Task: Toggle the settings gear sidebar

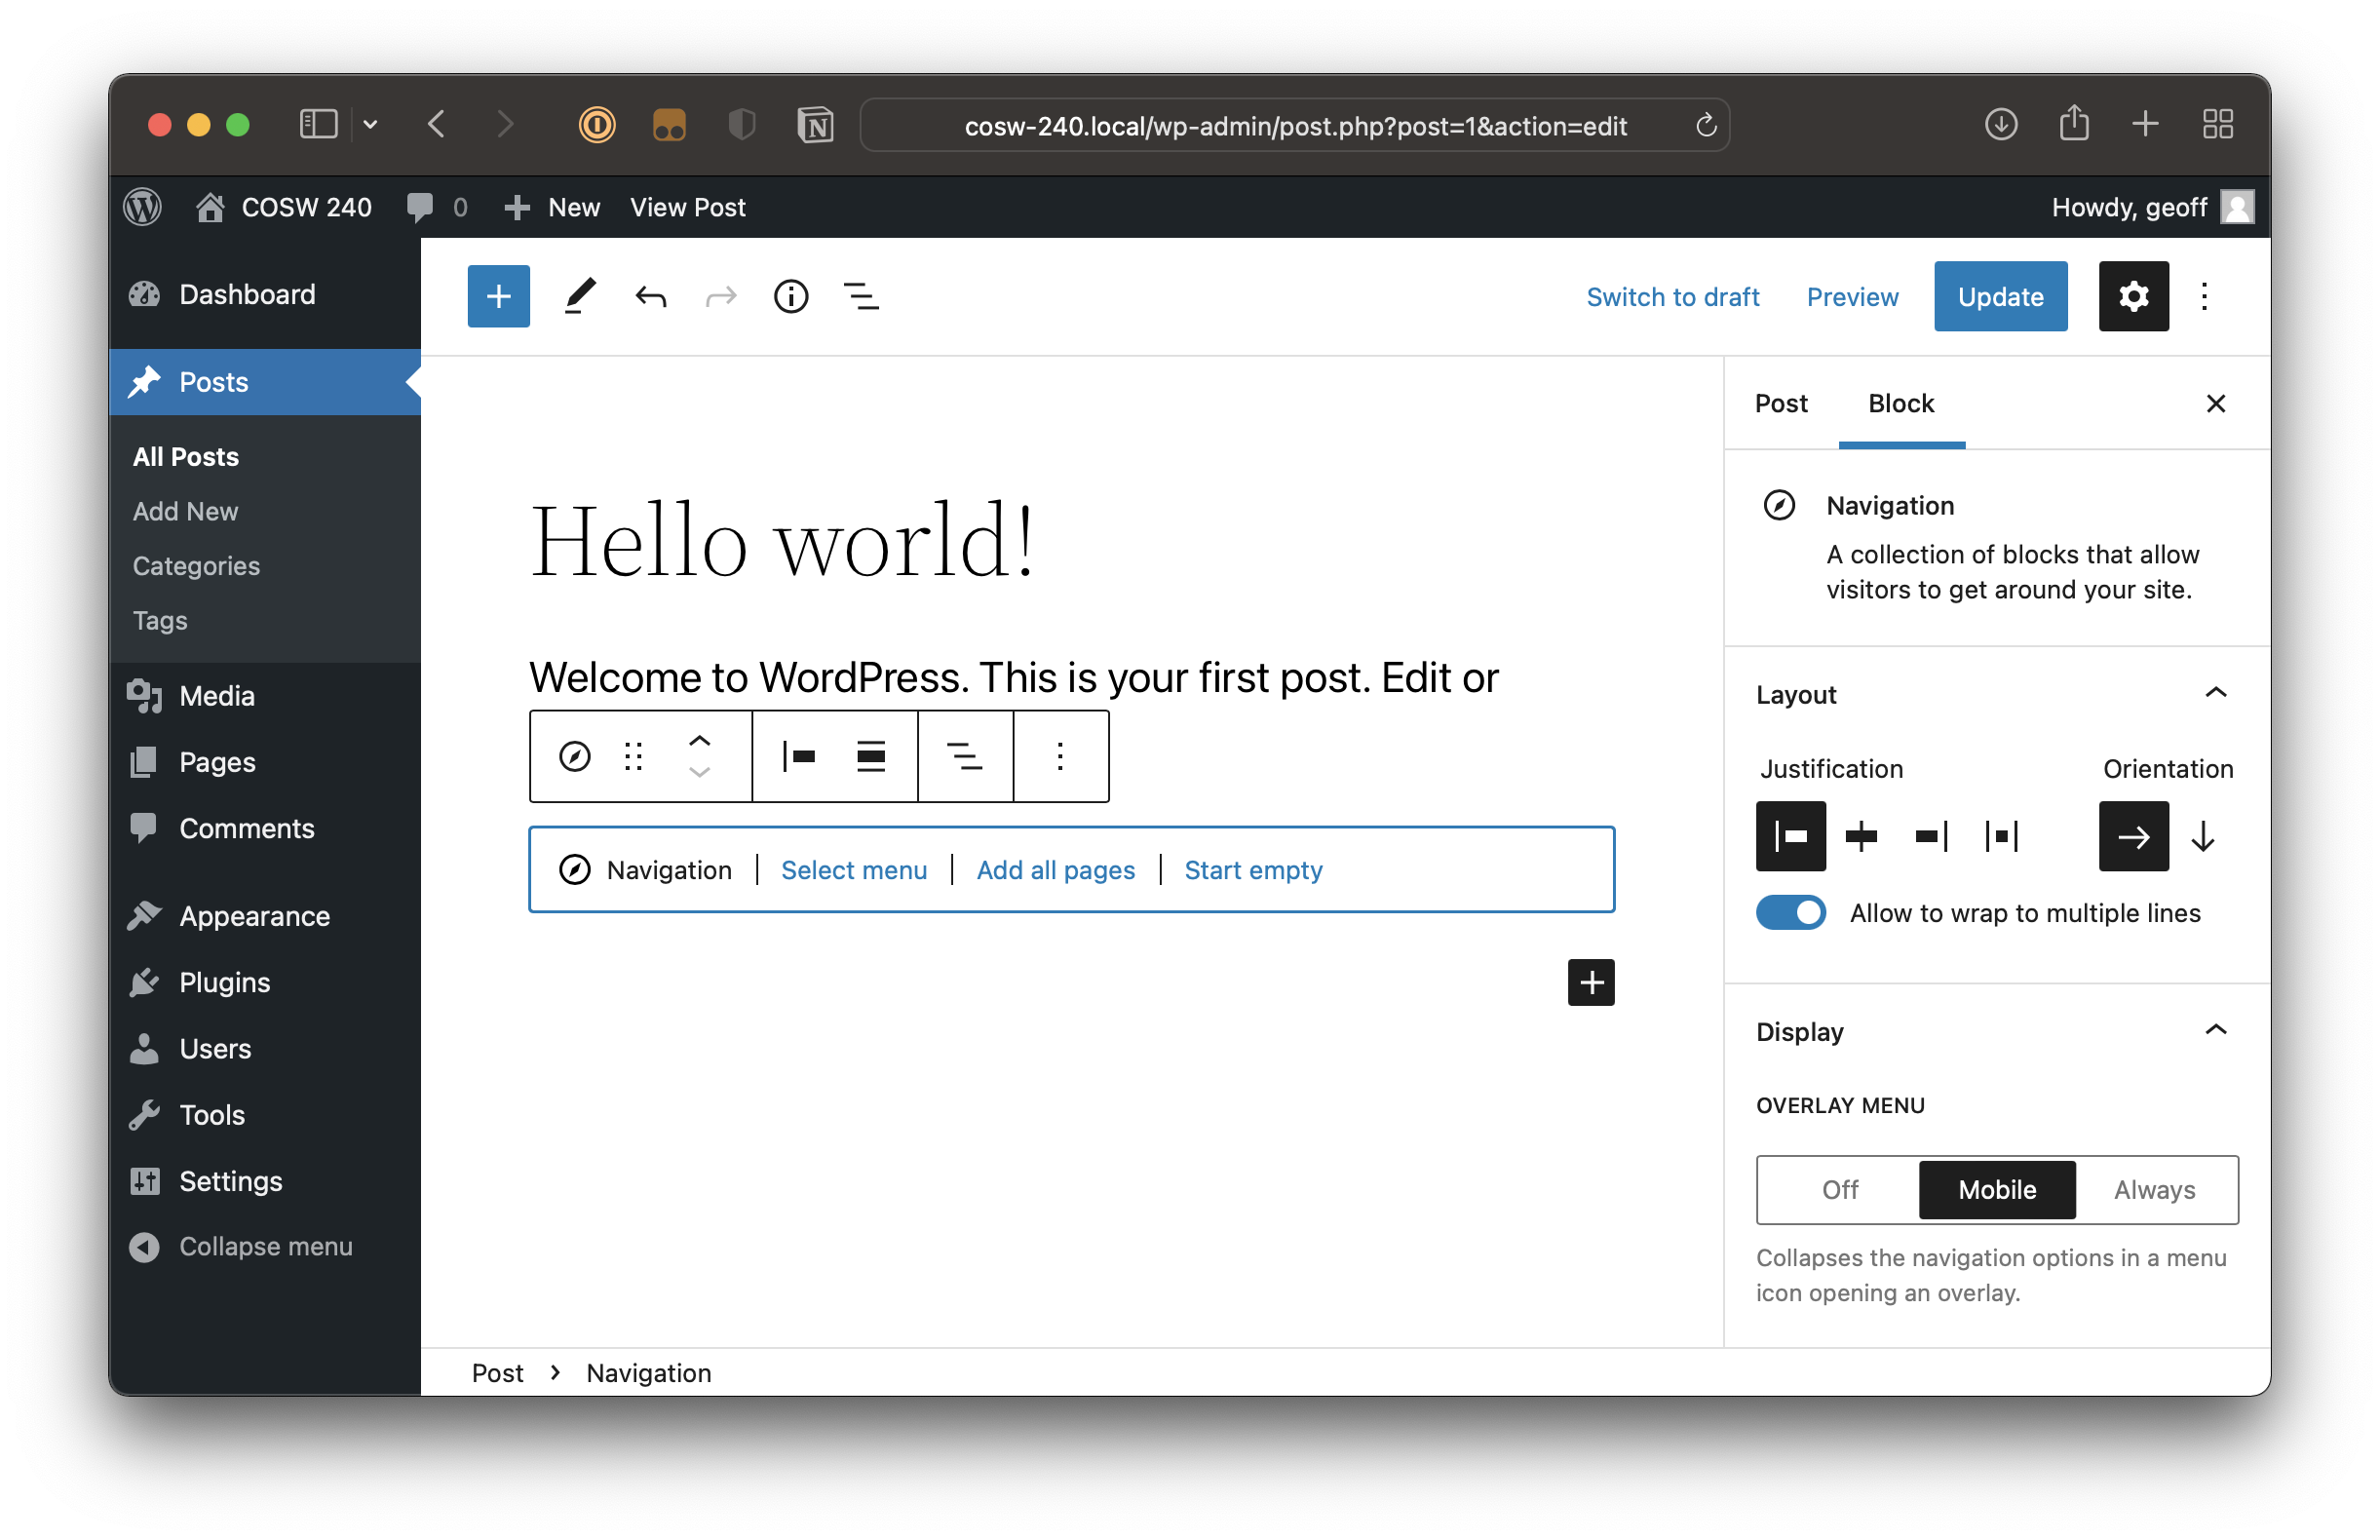Action: (2133, 296)
